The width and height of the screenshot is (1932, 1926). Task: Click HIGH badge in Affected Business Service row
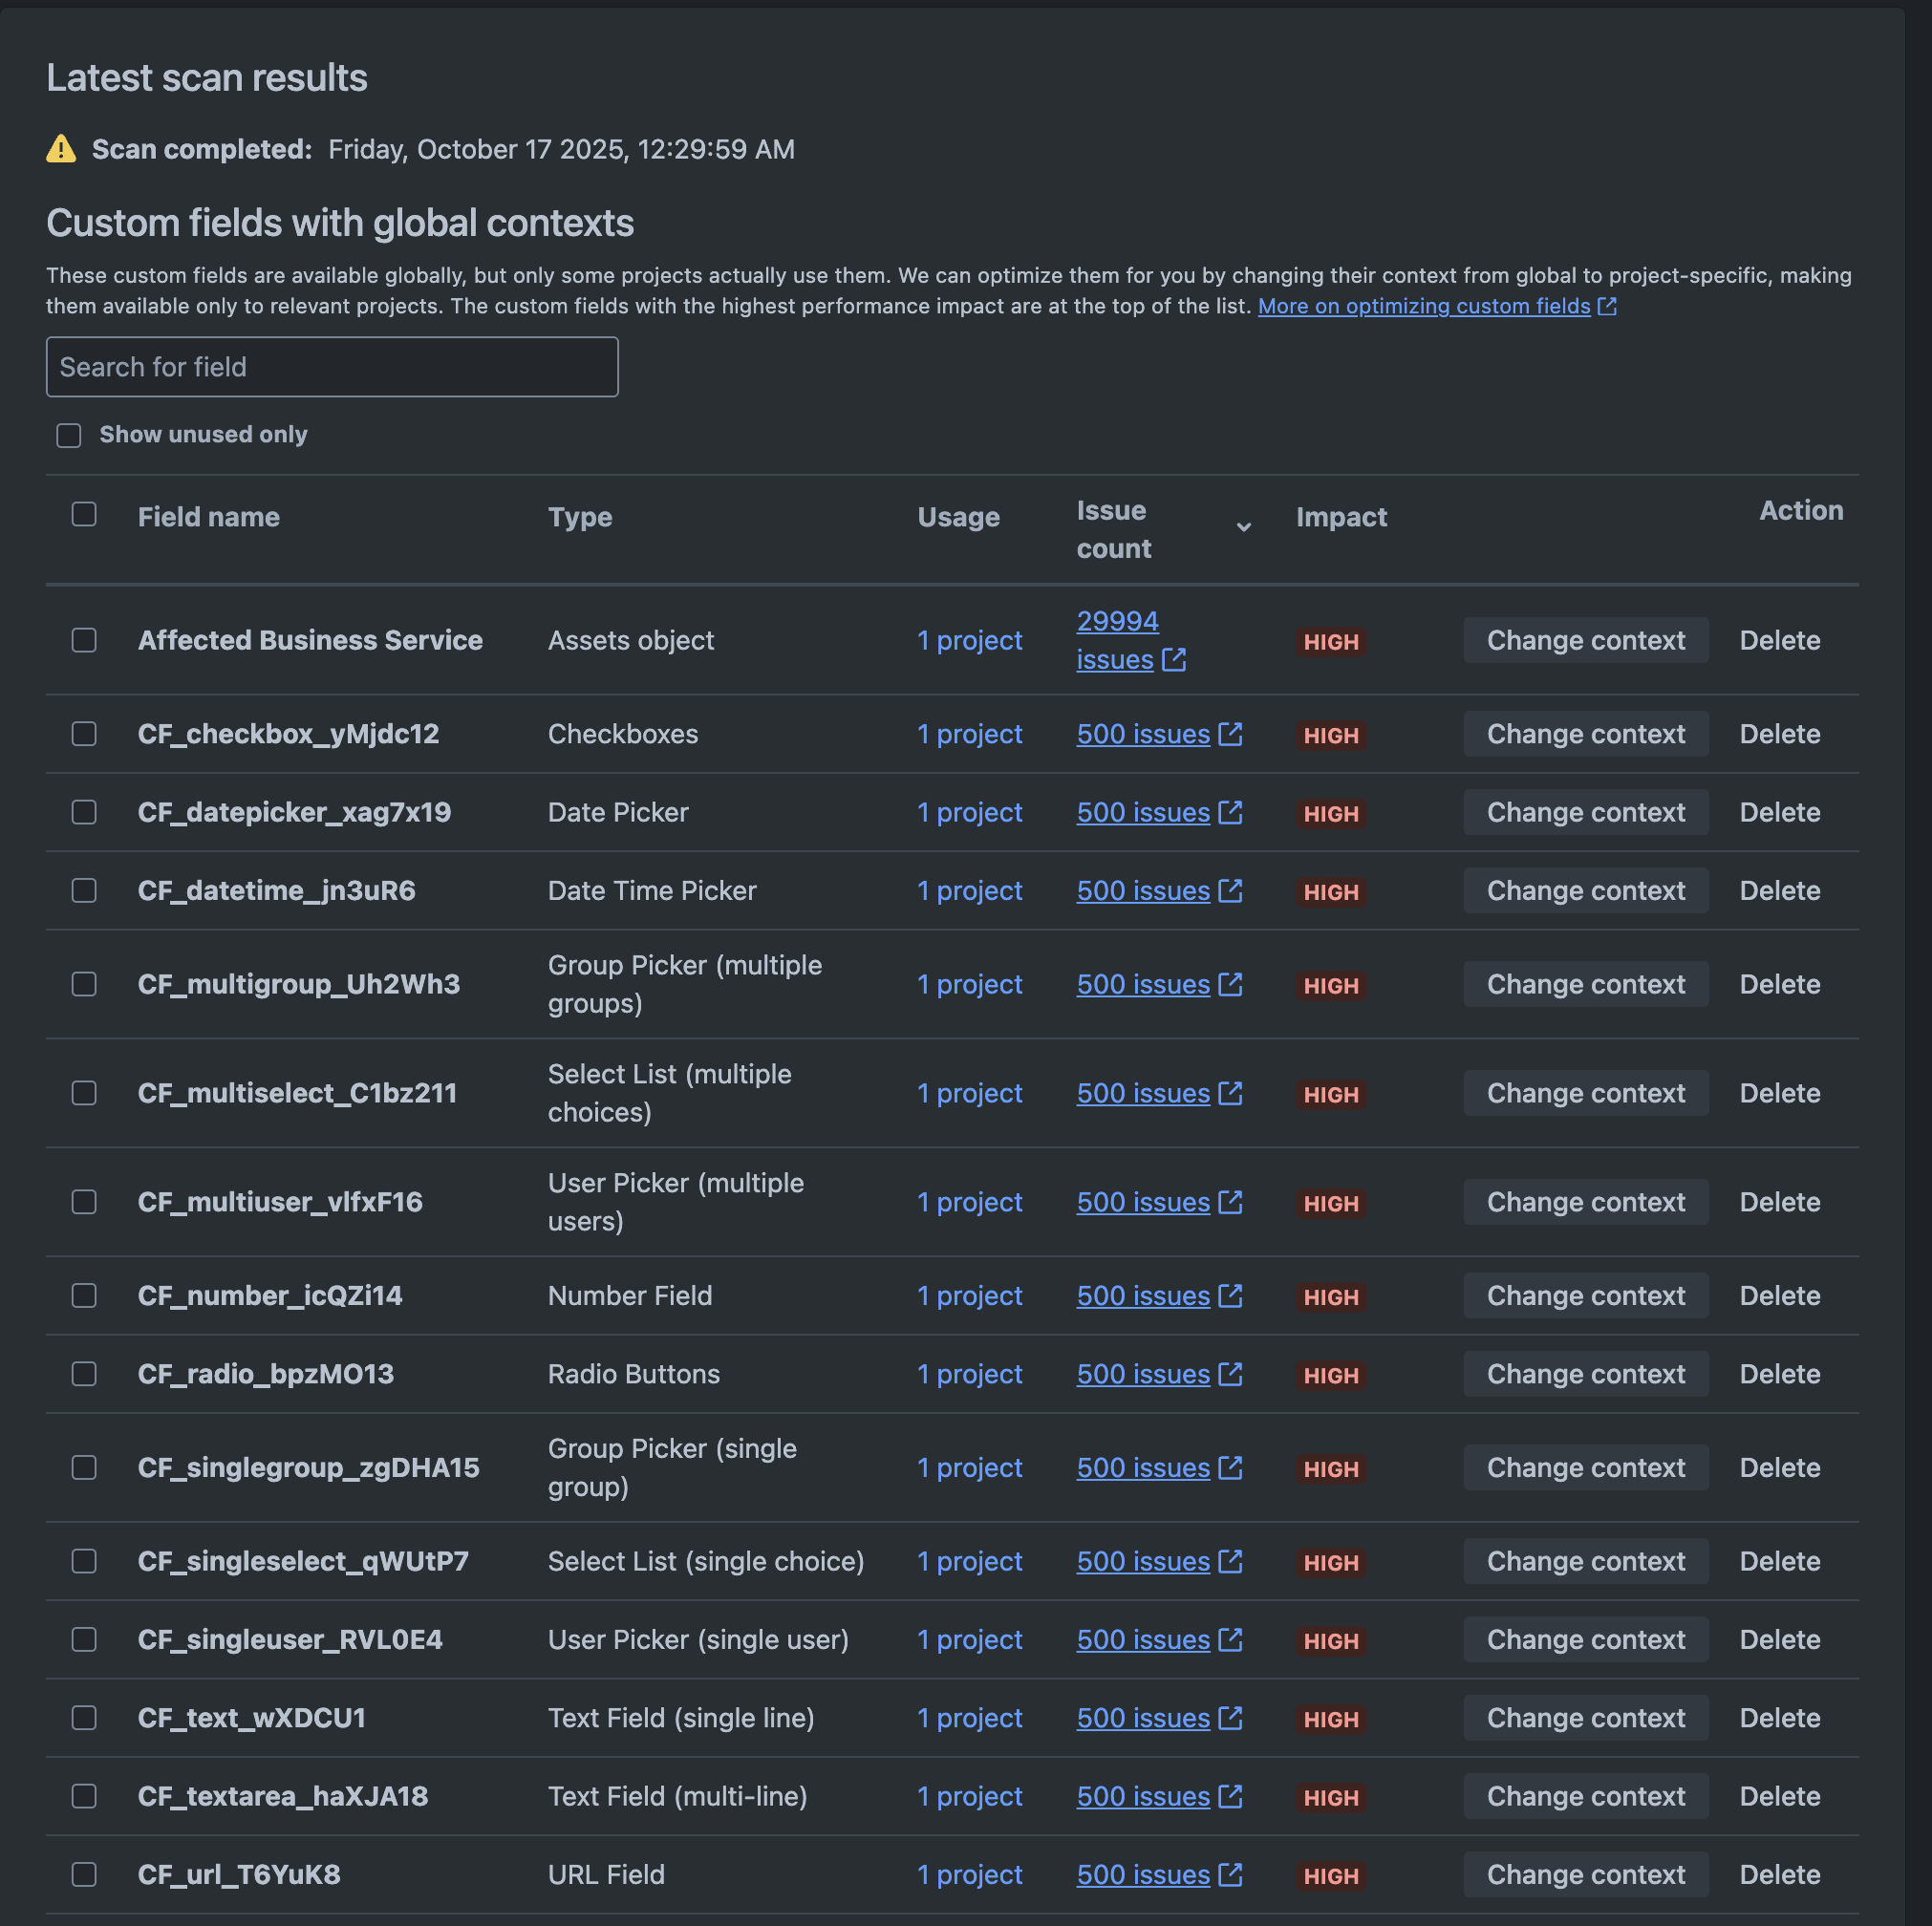pos(1331,642)
